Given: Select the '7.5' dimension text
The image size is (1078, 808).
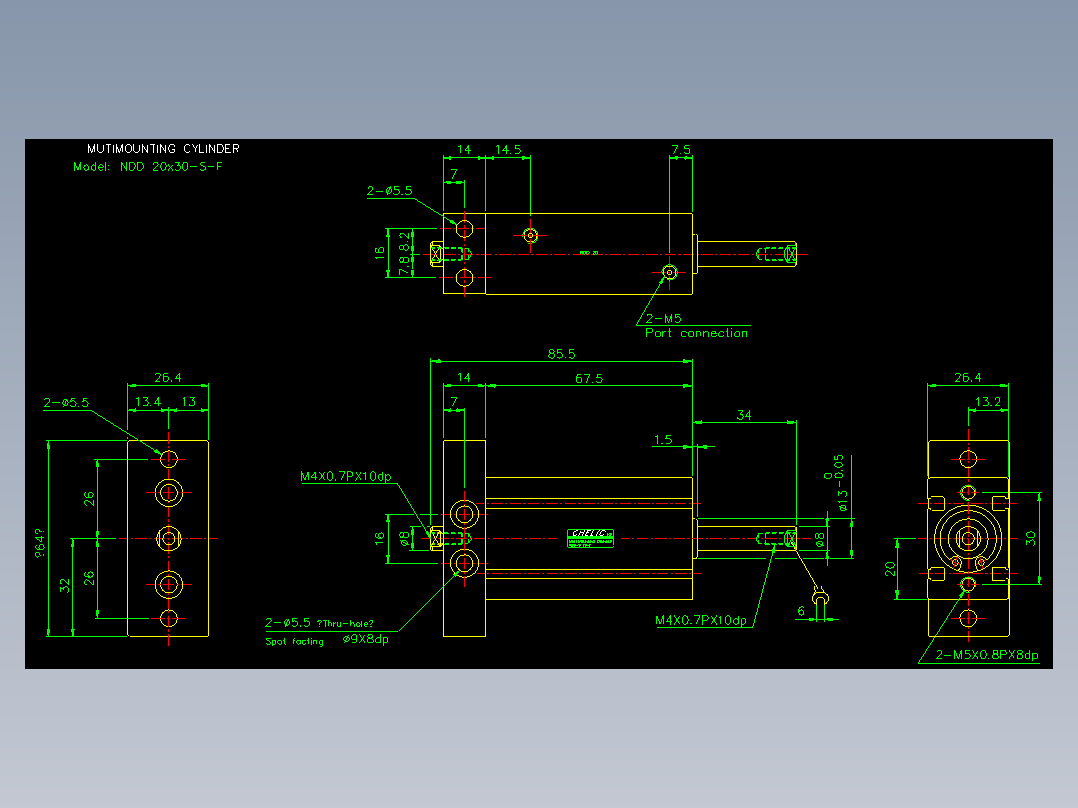Looking at the screenshot, I should [x=681, y=149].
